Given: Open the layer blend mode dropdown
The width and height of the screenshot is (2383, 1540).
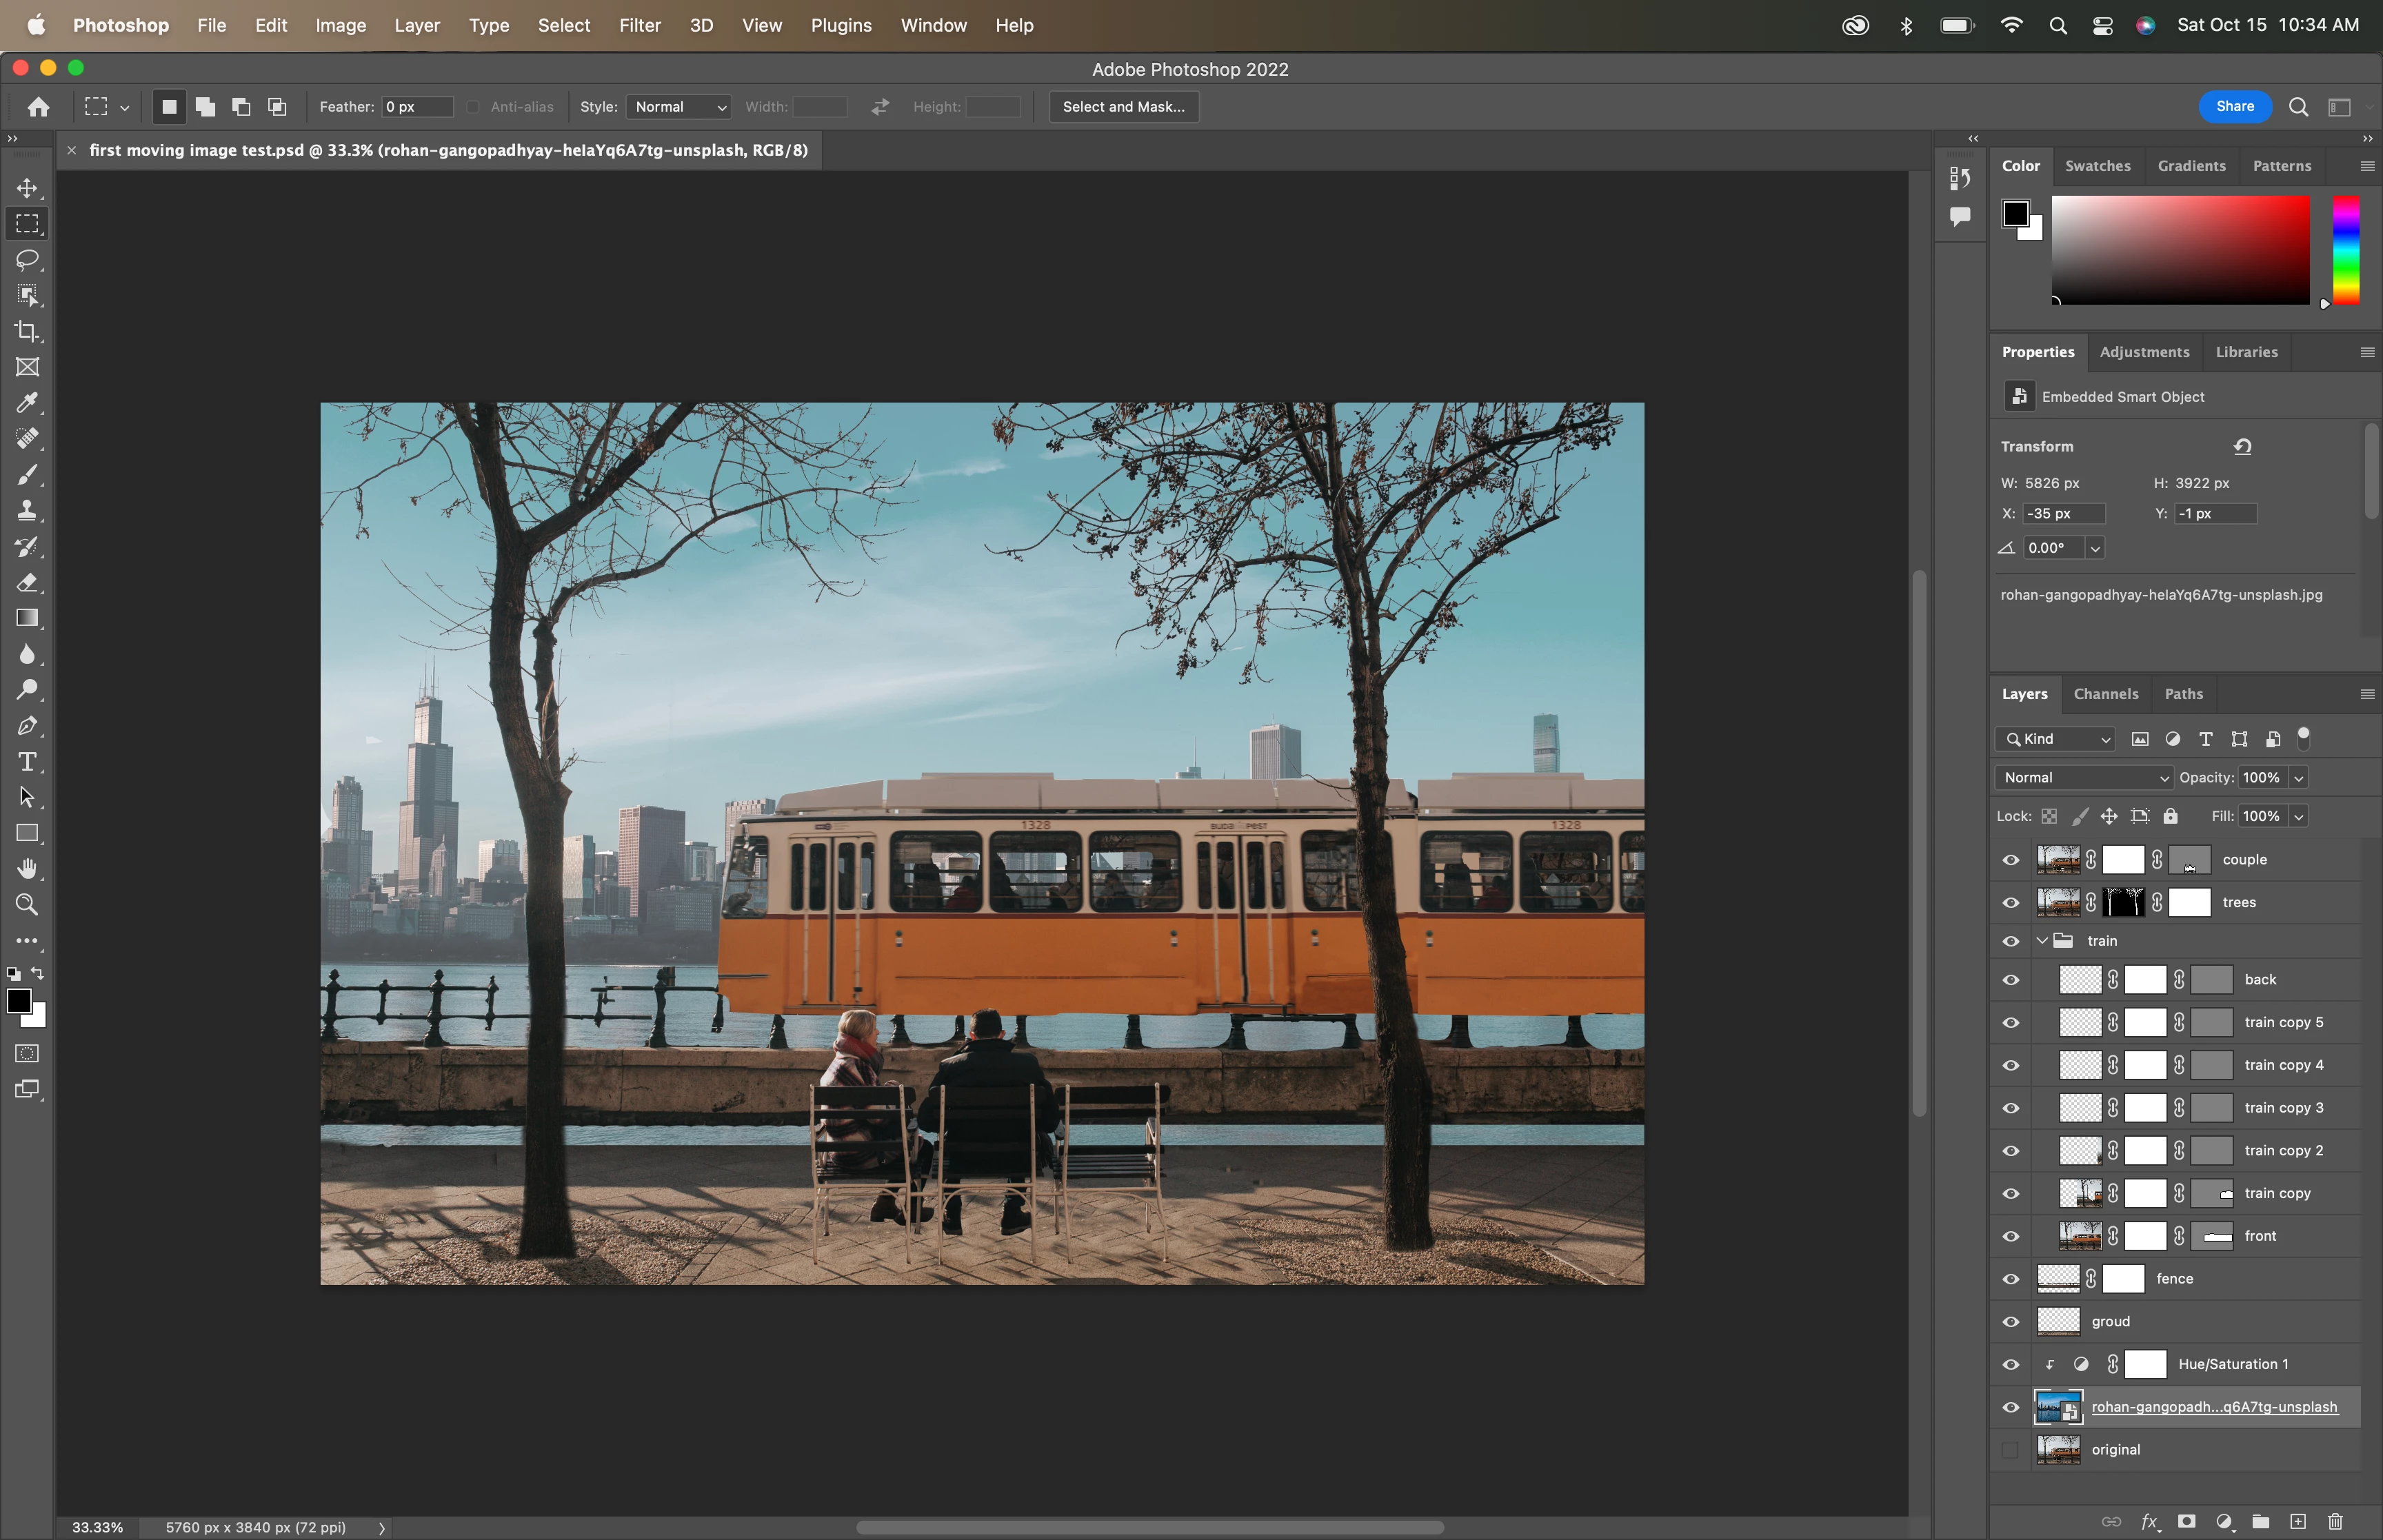Looking at the screenshot, I should pos(2084,778).
